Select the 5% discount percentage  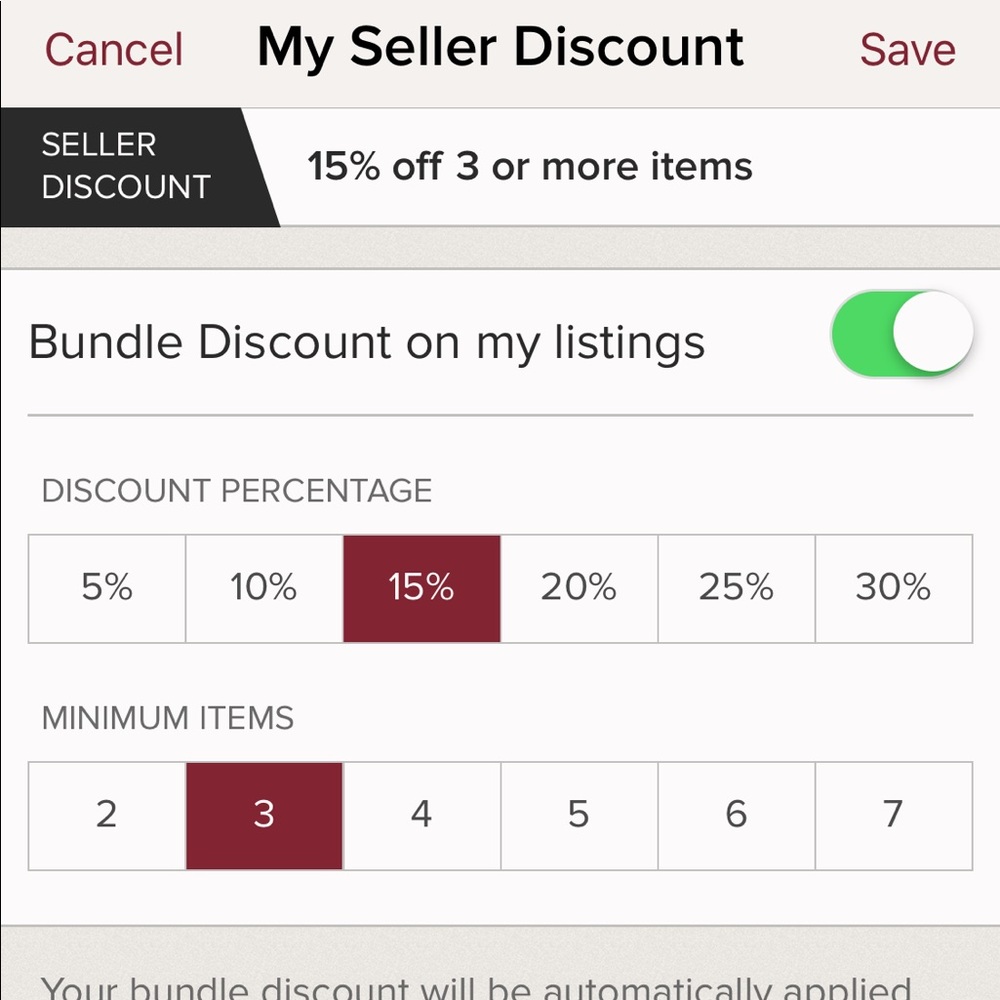(106, 588)
